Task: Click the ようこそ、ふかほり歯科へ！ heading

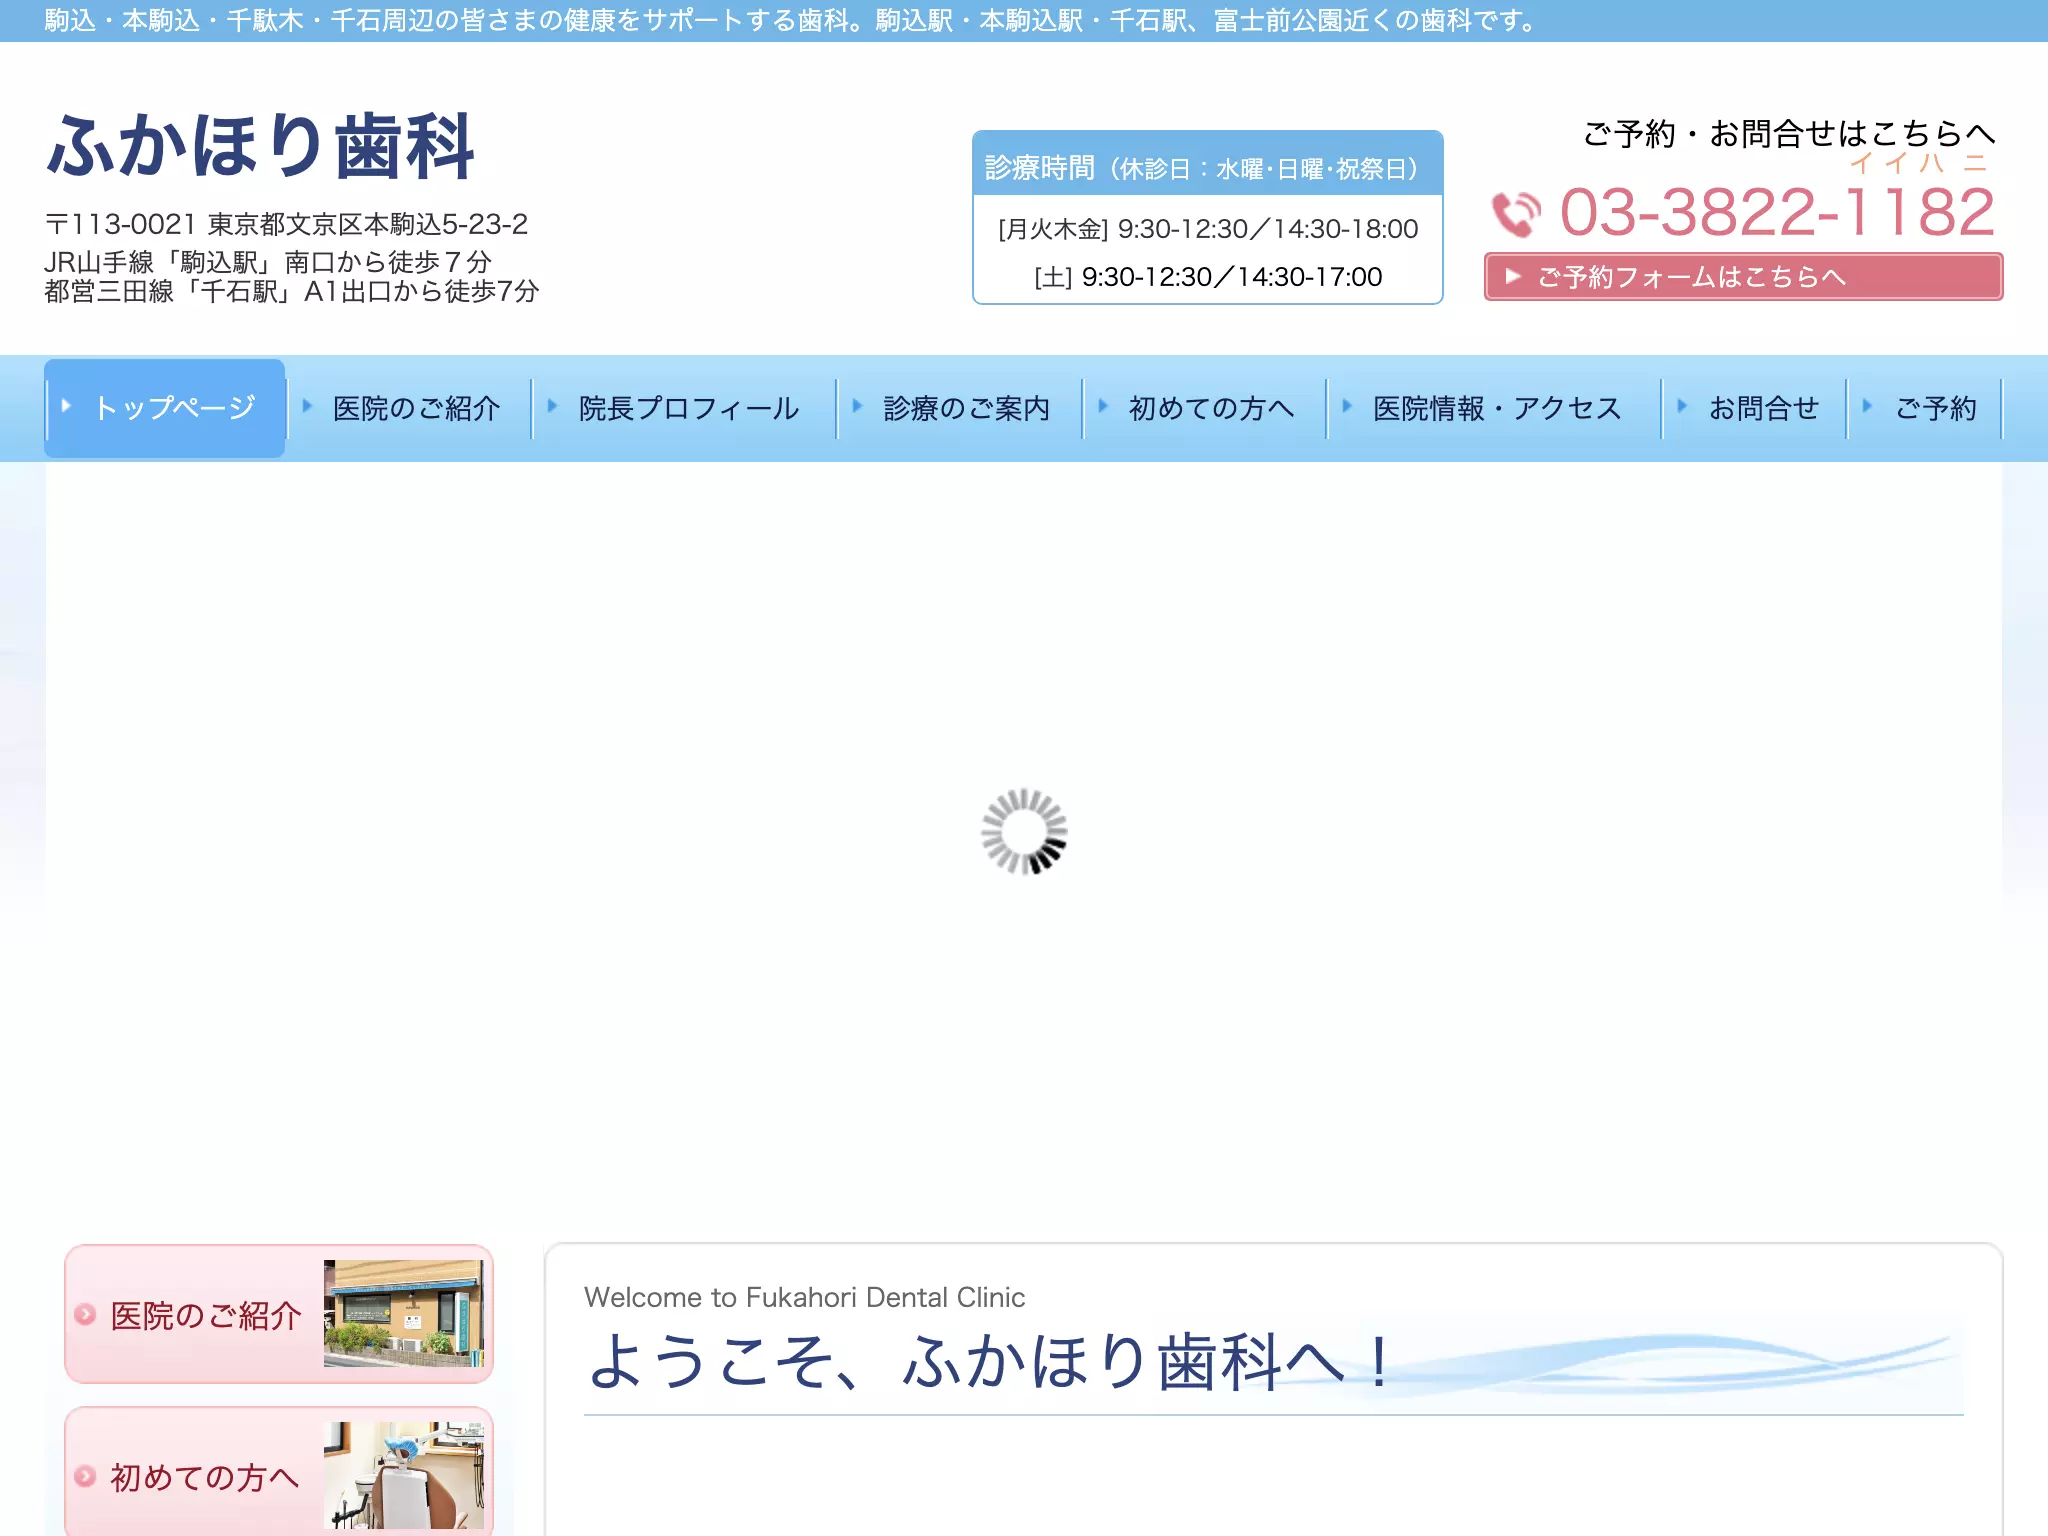Action: click(x=989, y=1362)
